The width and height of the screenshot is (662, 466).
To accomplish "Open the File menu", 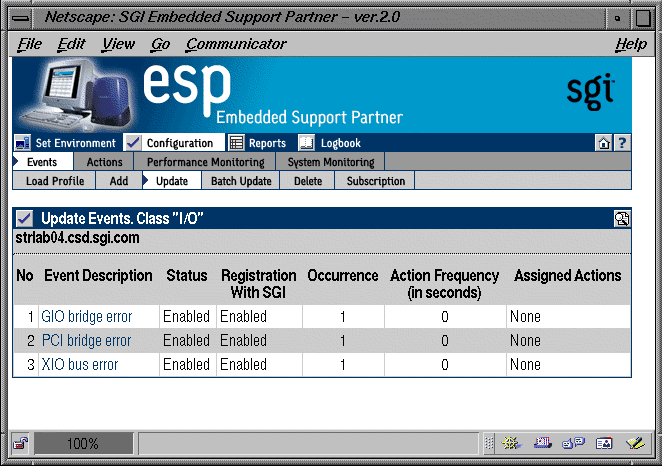I will click(x=30, y=44).
